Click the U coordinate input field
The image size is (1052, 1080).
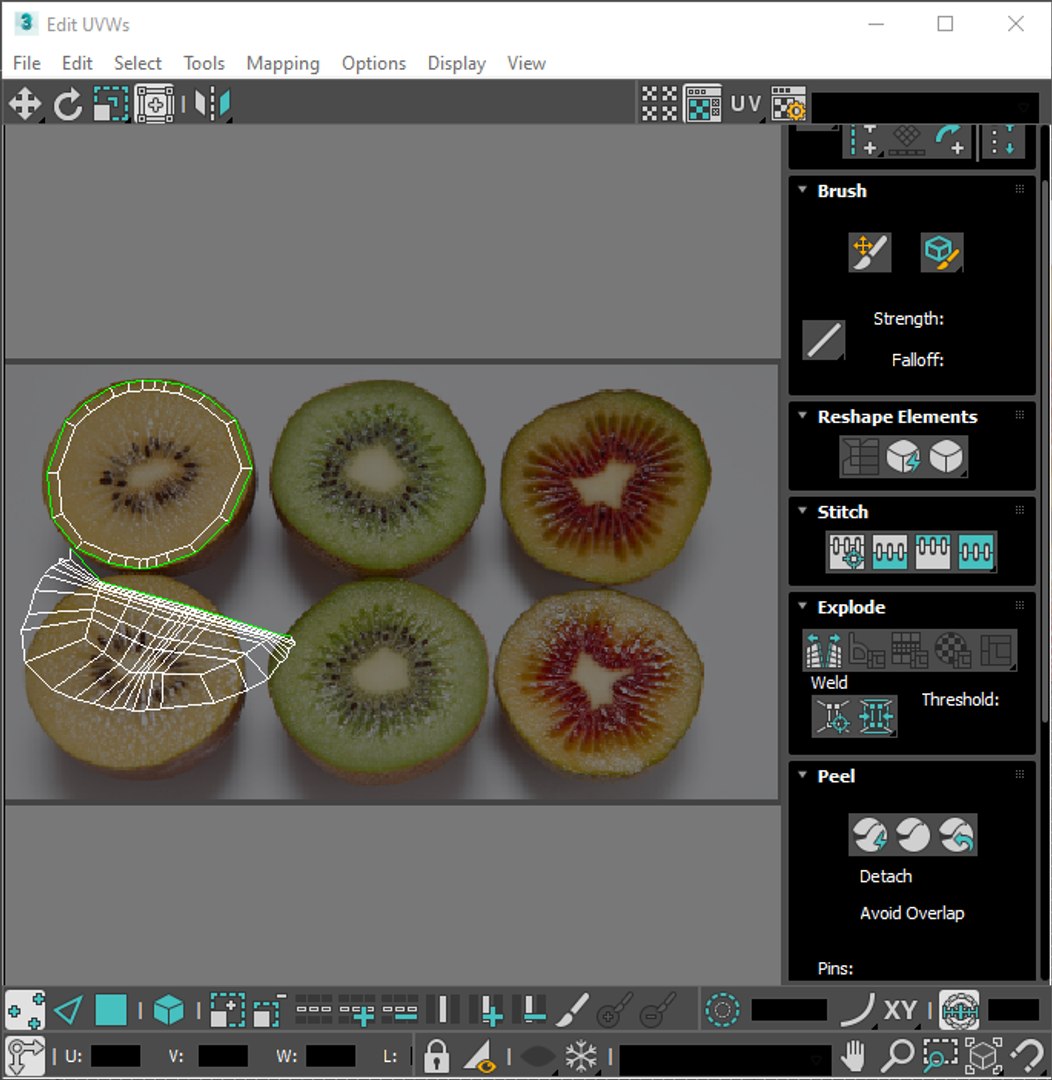(115, 1056)
